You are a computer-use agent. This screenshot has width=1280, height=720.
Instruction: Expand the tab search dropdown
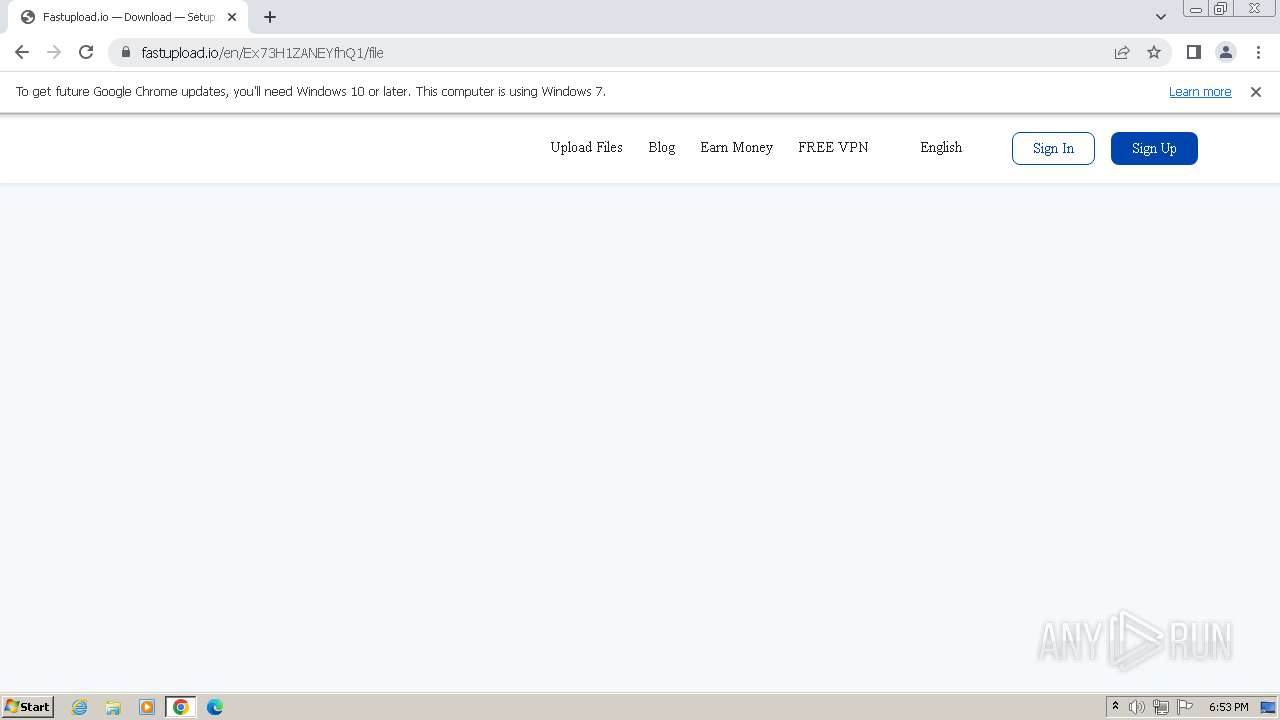[1160, 17]
